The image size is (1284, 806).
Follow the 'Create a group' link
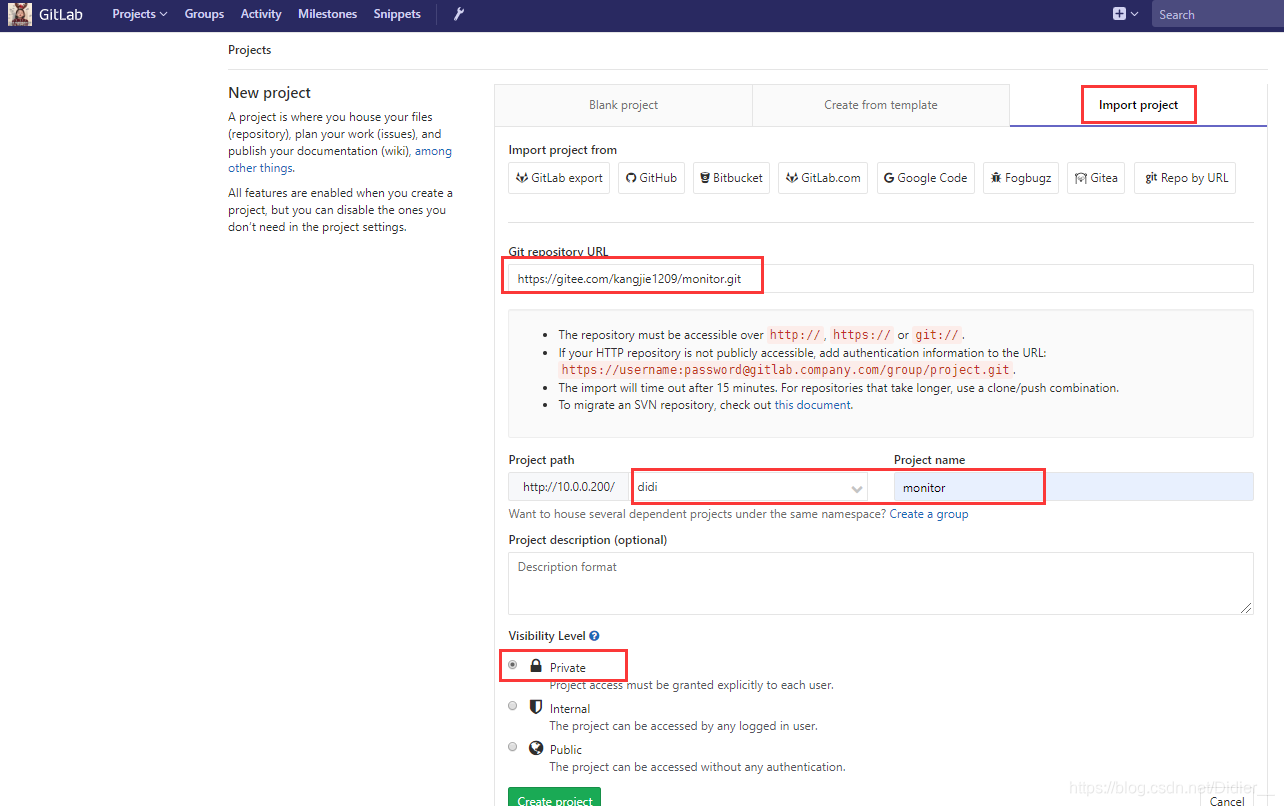point(929,514)
